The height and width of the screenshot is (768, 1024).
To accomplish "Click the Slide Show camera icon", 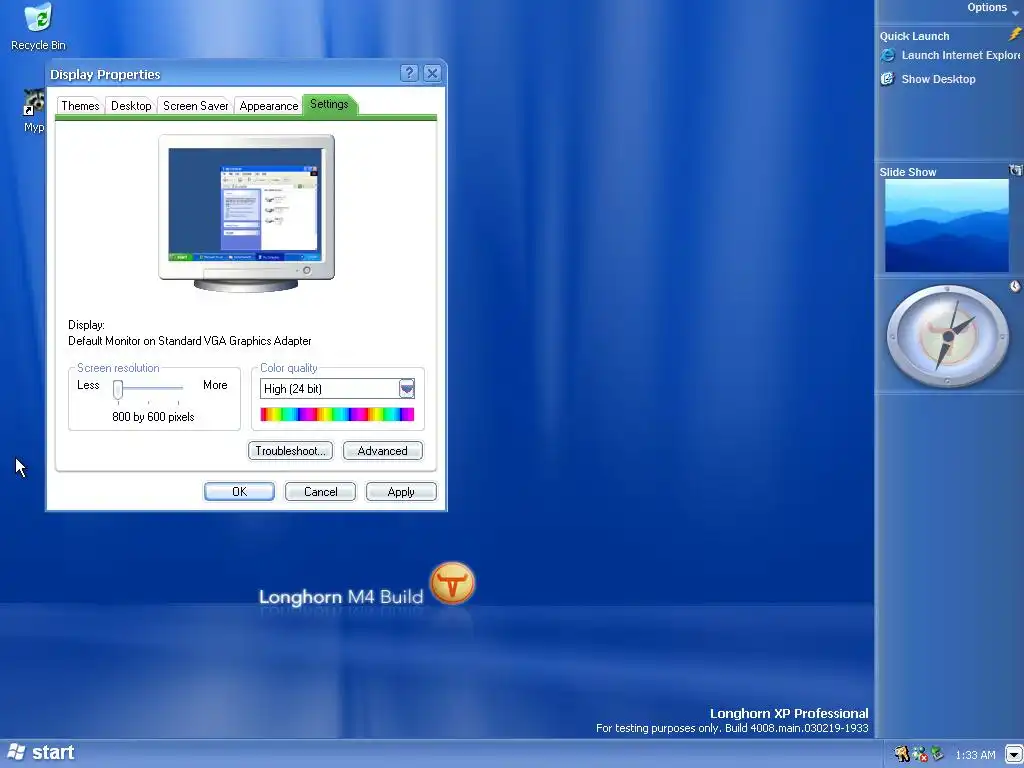I will [x=1016, y=170].
